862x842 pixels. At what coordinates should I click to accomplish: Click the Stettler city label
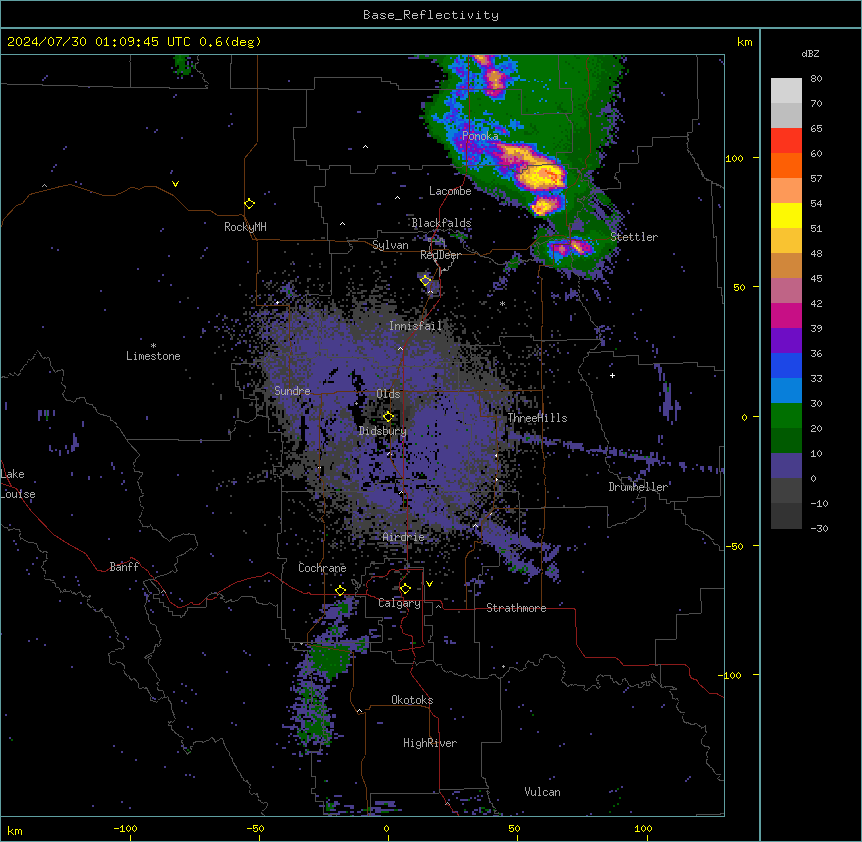pyautogui.click(x=634, y=237)
